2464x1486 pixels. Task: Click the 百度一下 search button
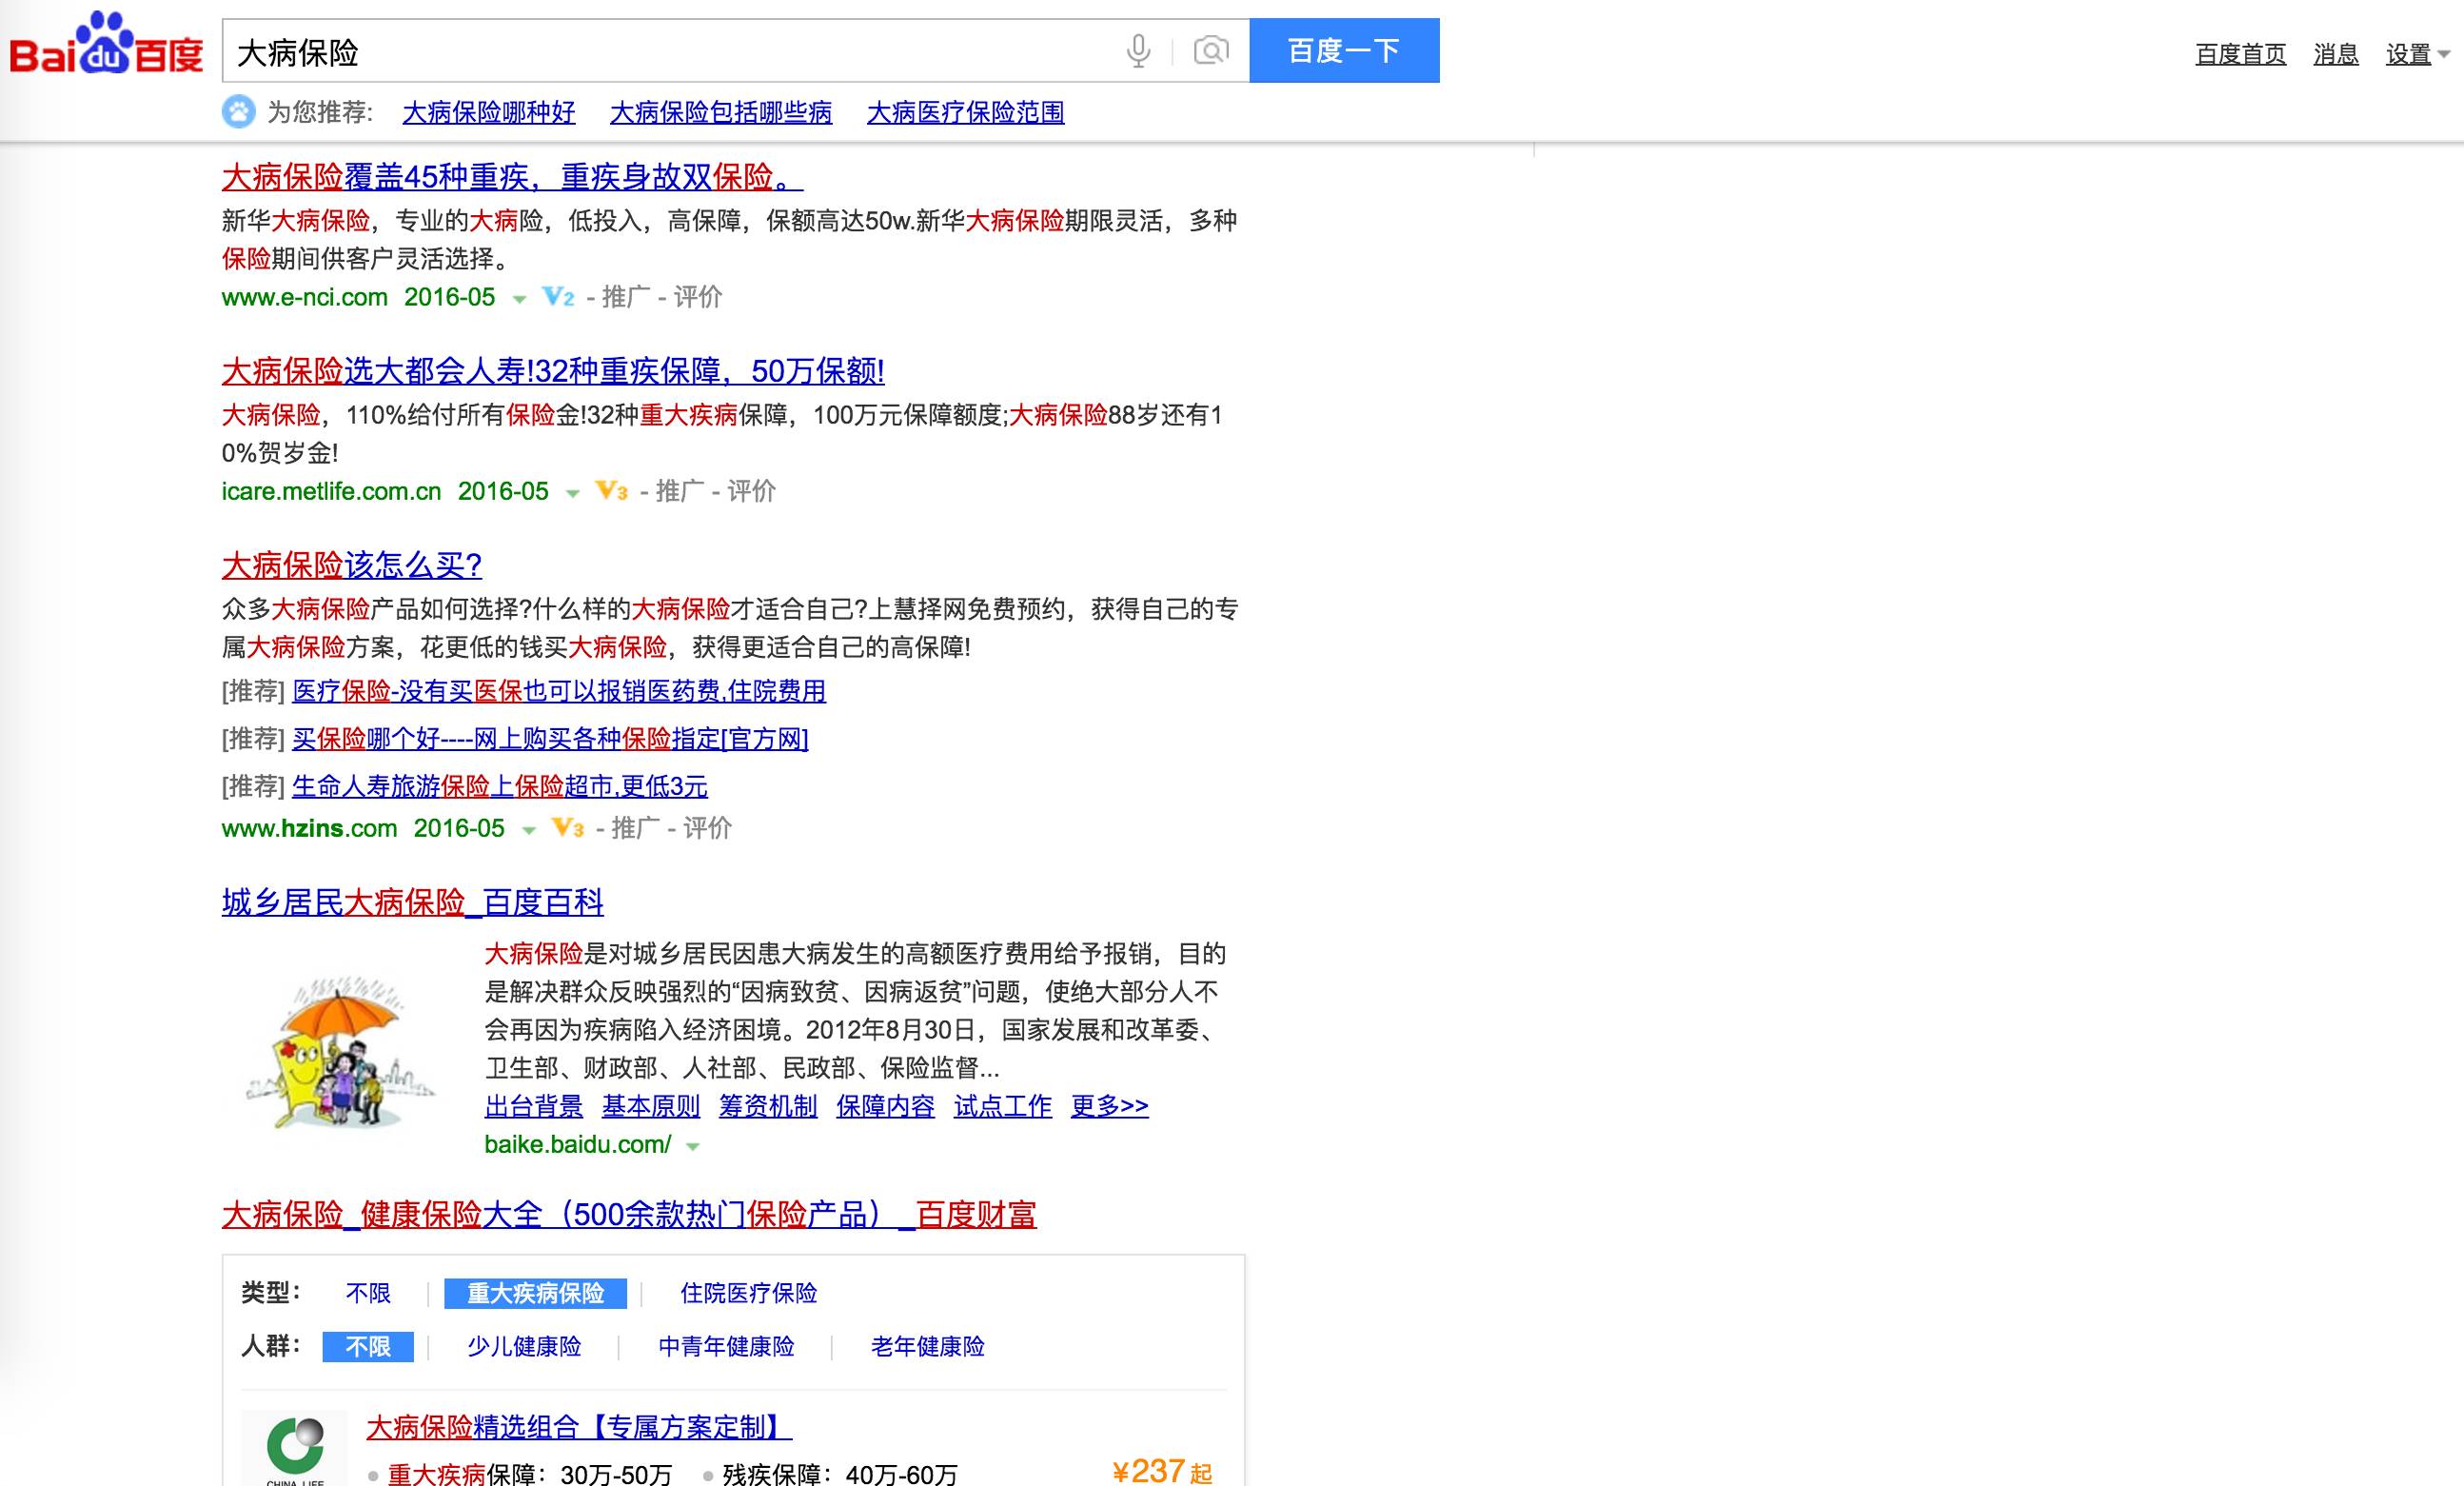point(1344,50)
